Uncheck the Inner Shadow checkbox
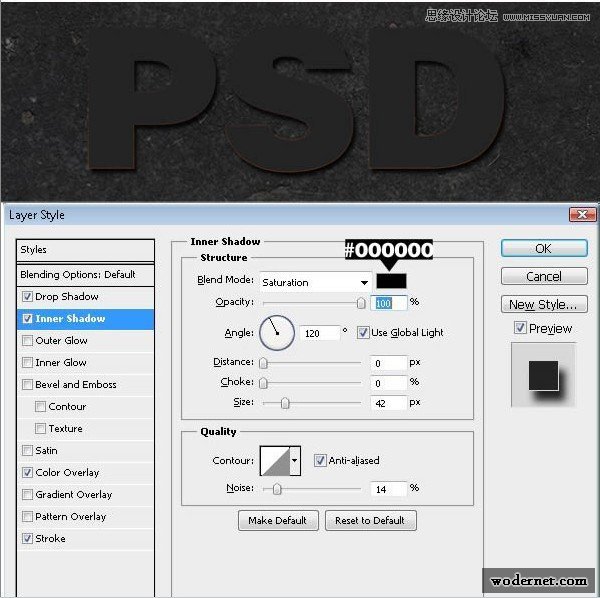 pos(27,318)
